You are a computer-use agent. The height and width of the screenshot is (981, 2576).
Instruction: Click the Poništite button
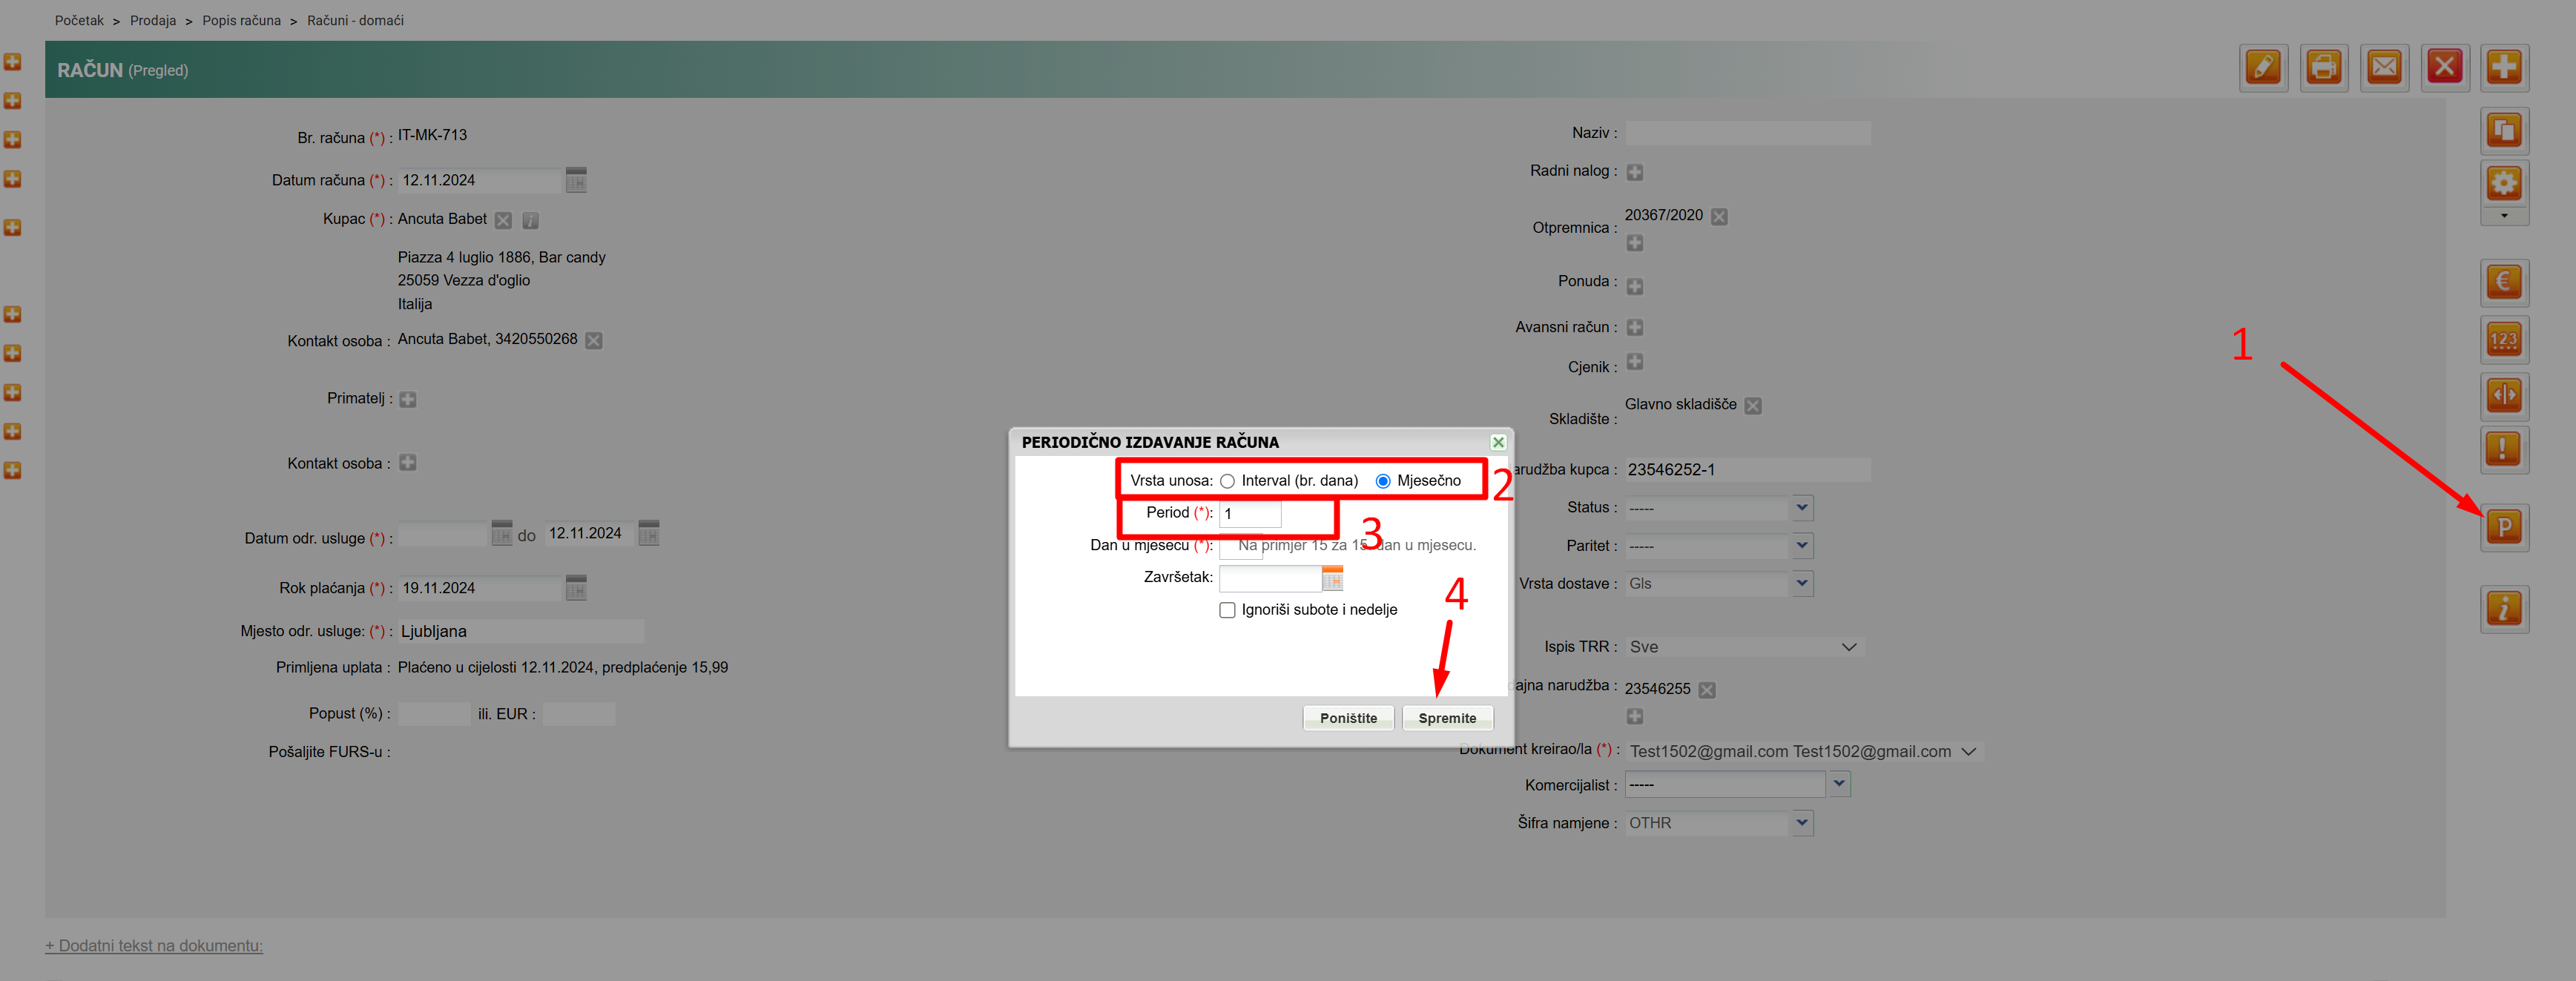coord(1347,718)
